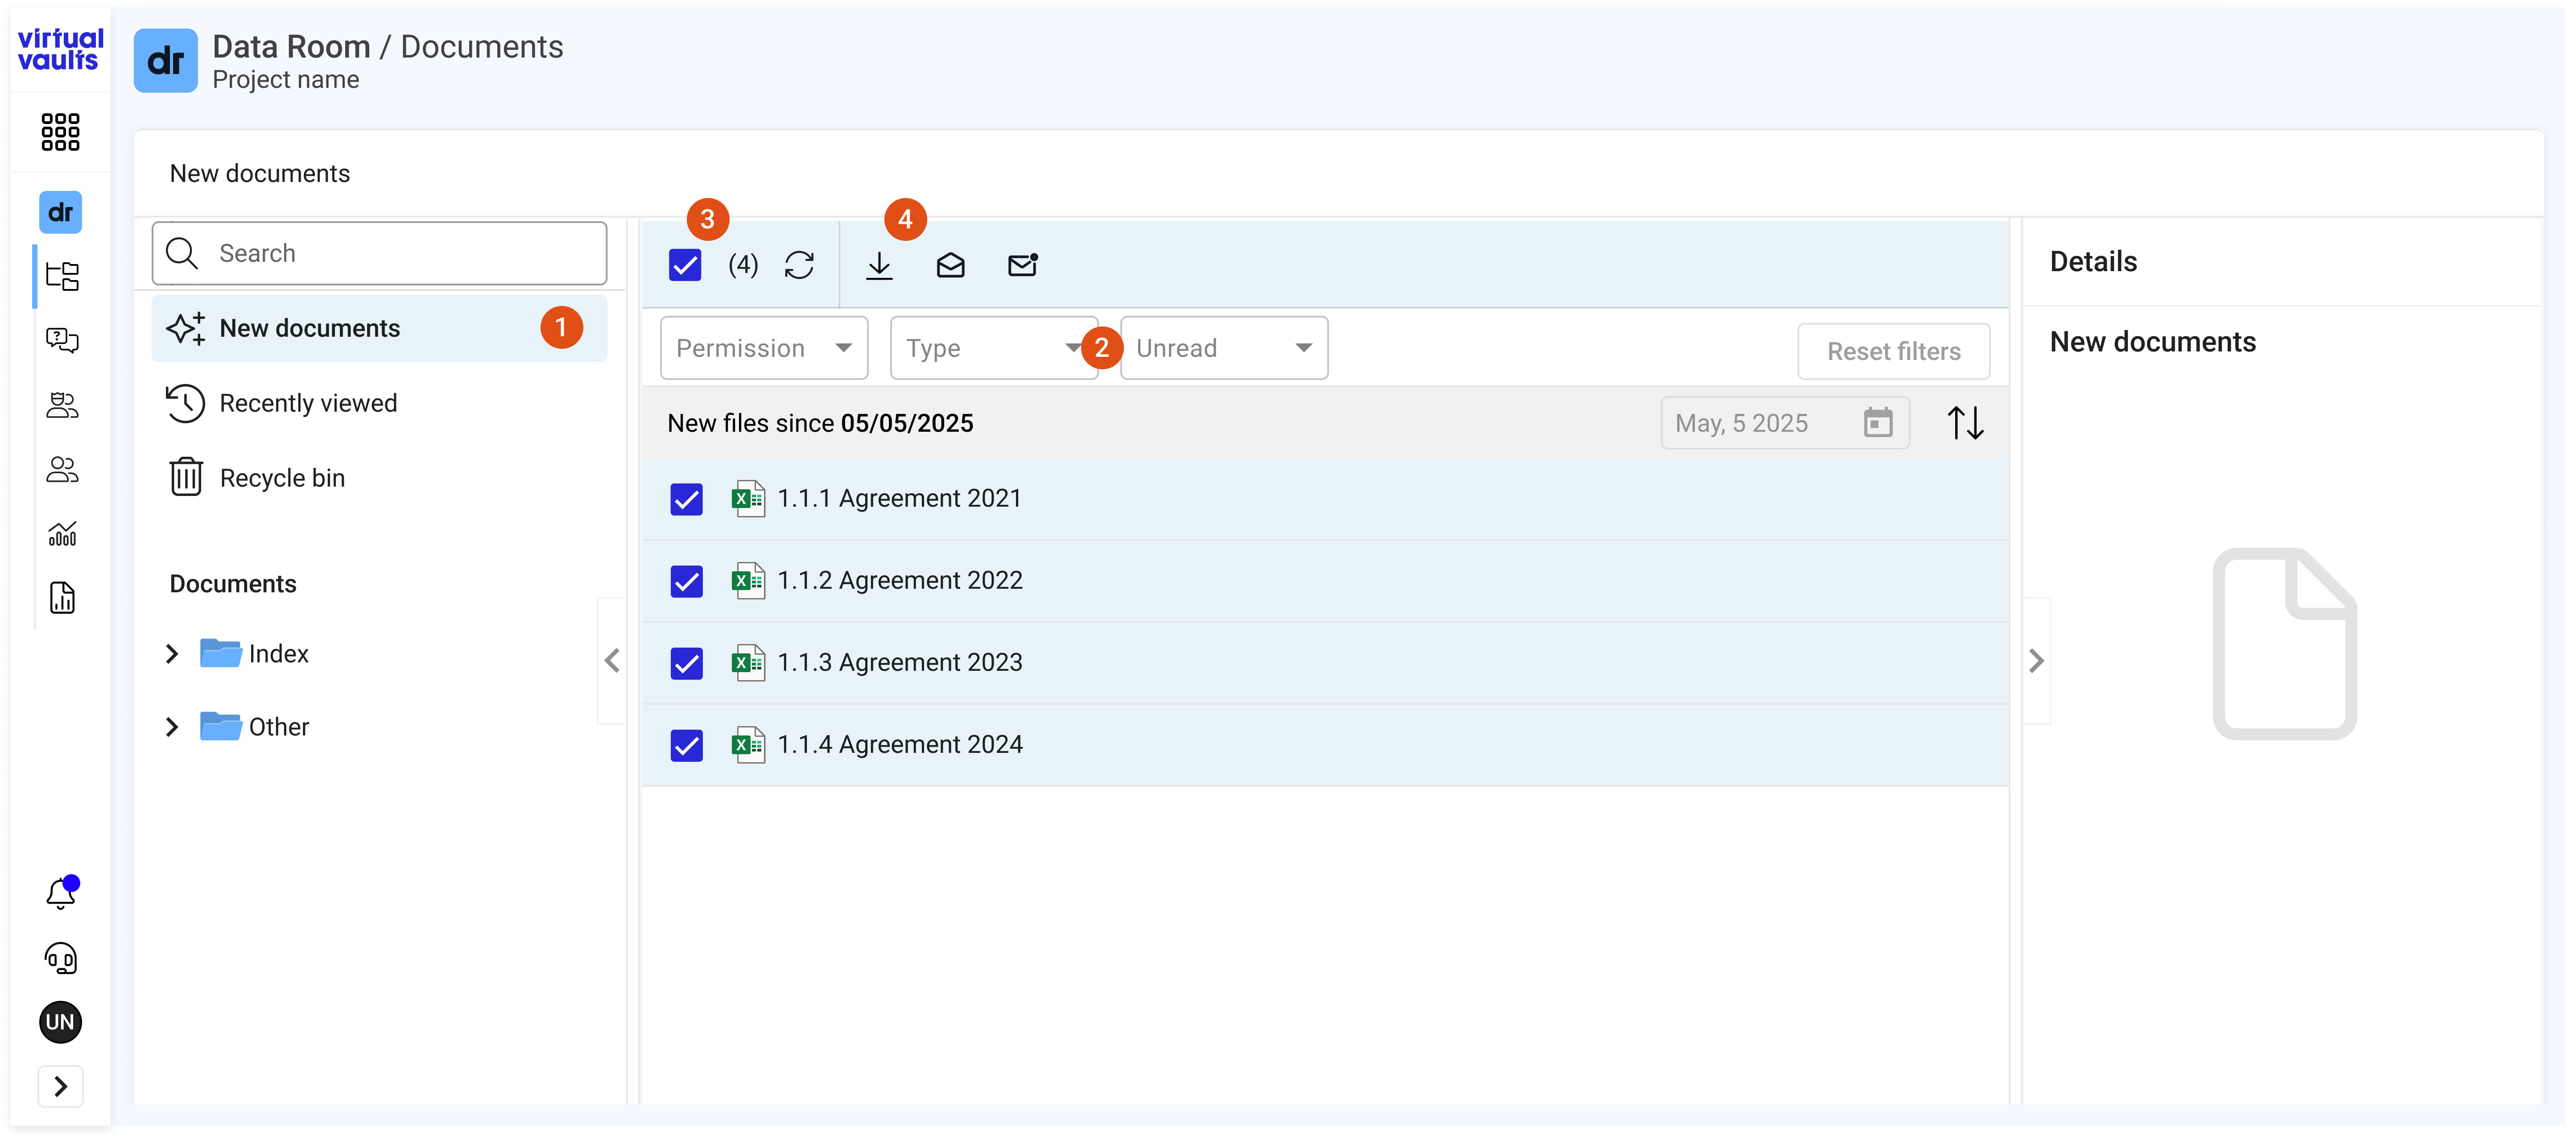Image resolution: width=2576 pixels, height=1140 pixels.
Task: Toggle the sort order arrows
Action: [1965, 423]
